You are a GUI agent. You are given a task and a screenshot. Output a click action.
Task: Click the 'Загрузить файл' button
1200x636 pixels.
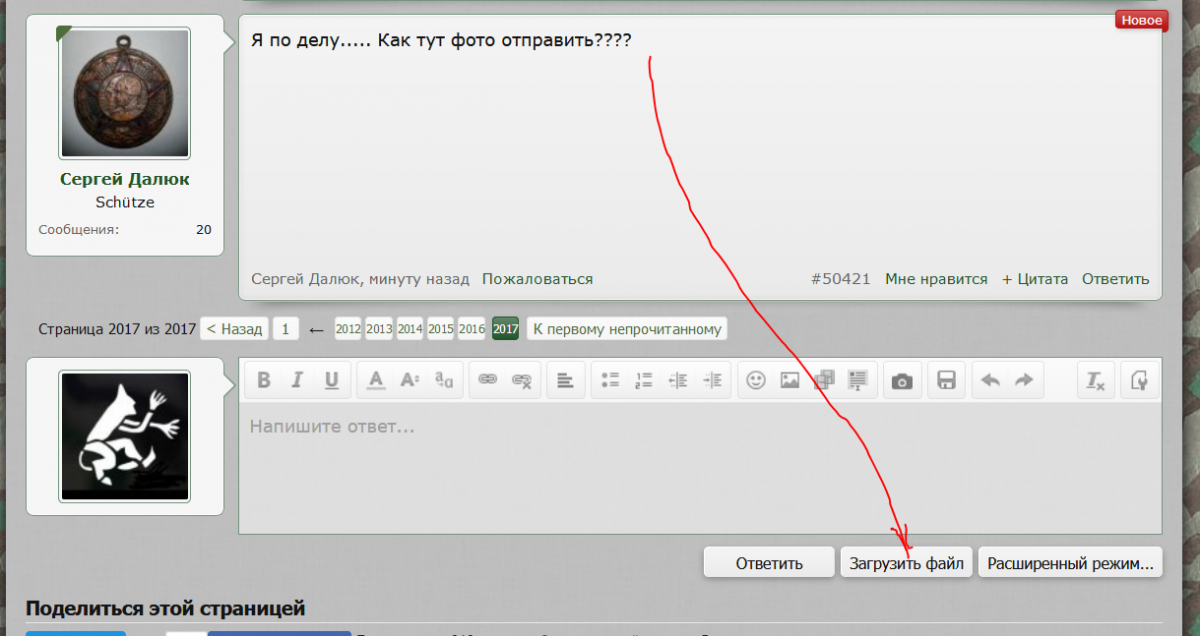(906, 563)
